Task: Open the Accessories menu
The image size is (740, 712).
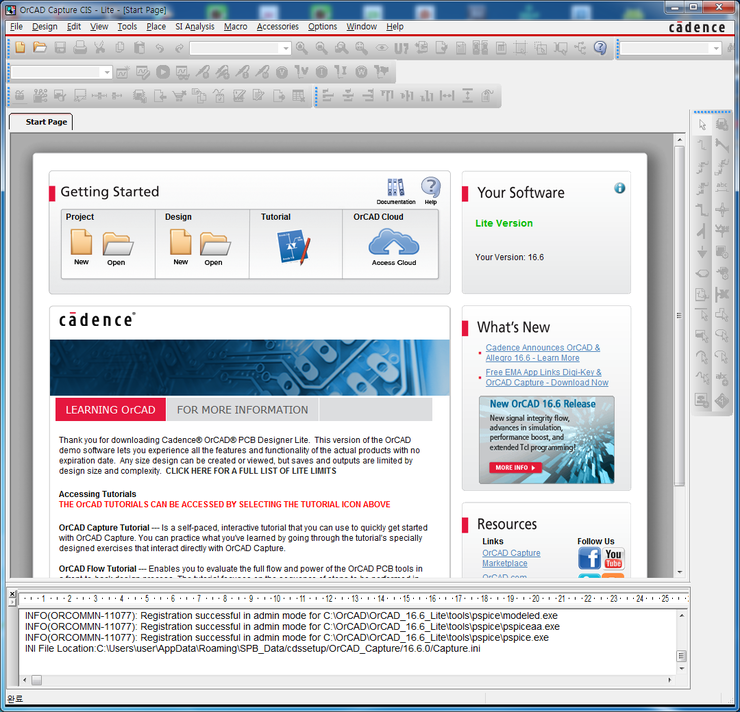Action: [x=278, y=26]
